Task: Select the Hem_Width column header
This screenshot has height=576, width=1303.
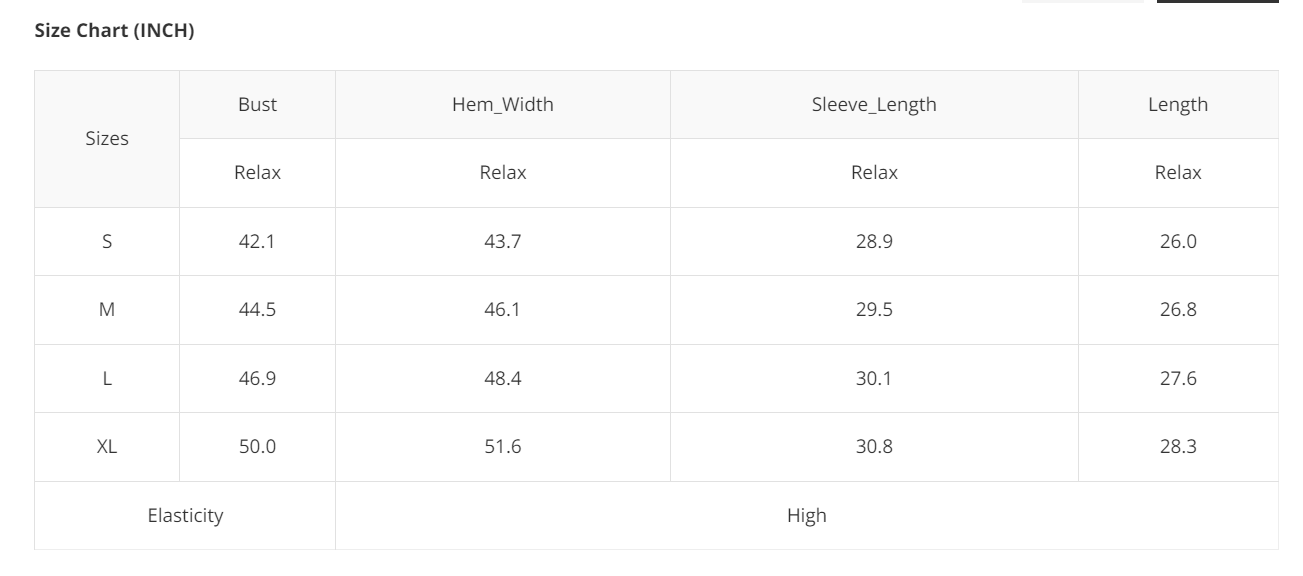Action: pyautogui.click(x=502, y=104)
